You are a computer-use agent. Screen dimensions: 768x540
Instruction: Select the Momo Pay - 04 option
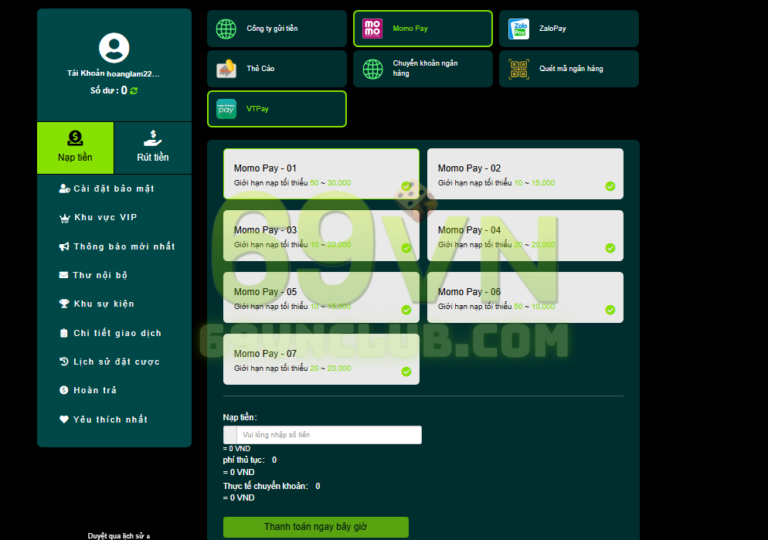[x=525, y=236]
